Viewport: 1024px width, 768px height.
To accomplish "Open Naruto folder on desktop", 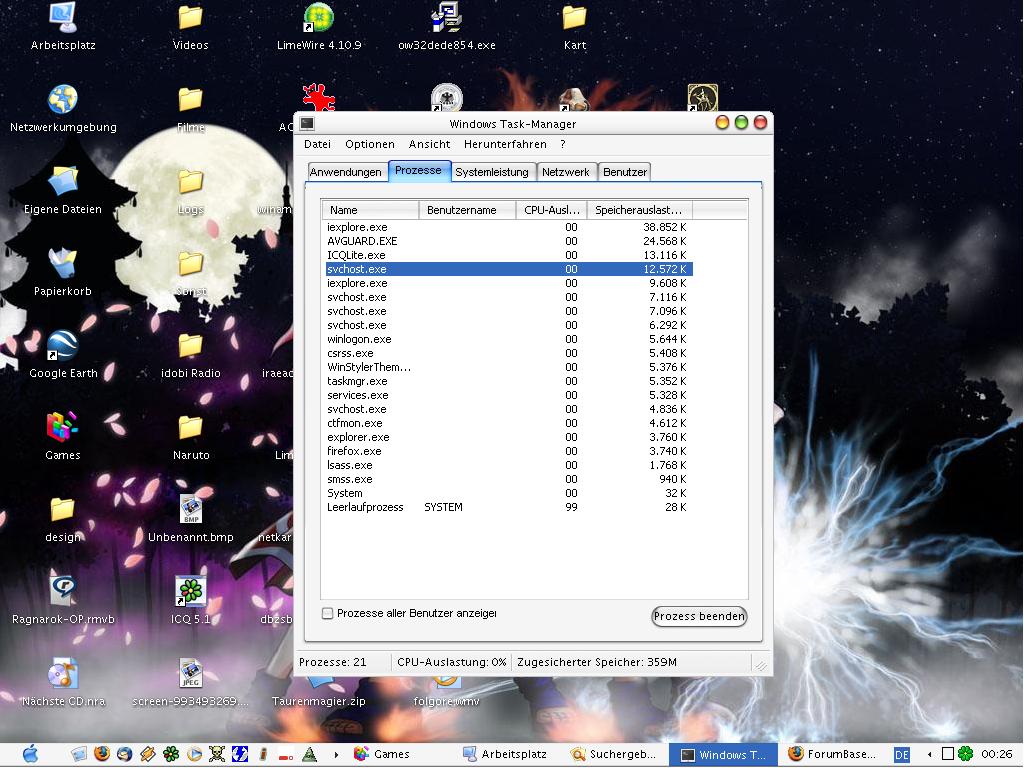I will pyautogui.click(x=191, y=438).
